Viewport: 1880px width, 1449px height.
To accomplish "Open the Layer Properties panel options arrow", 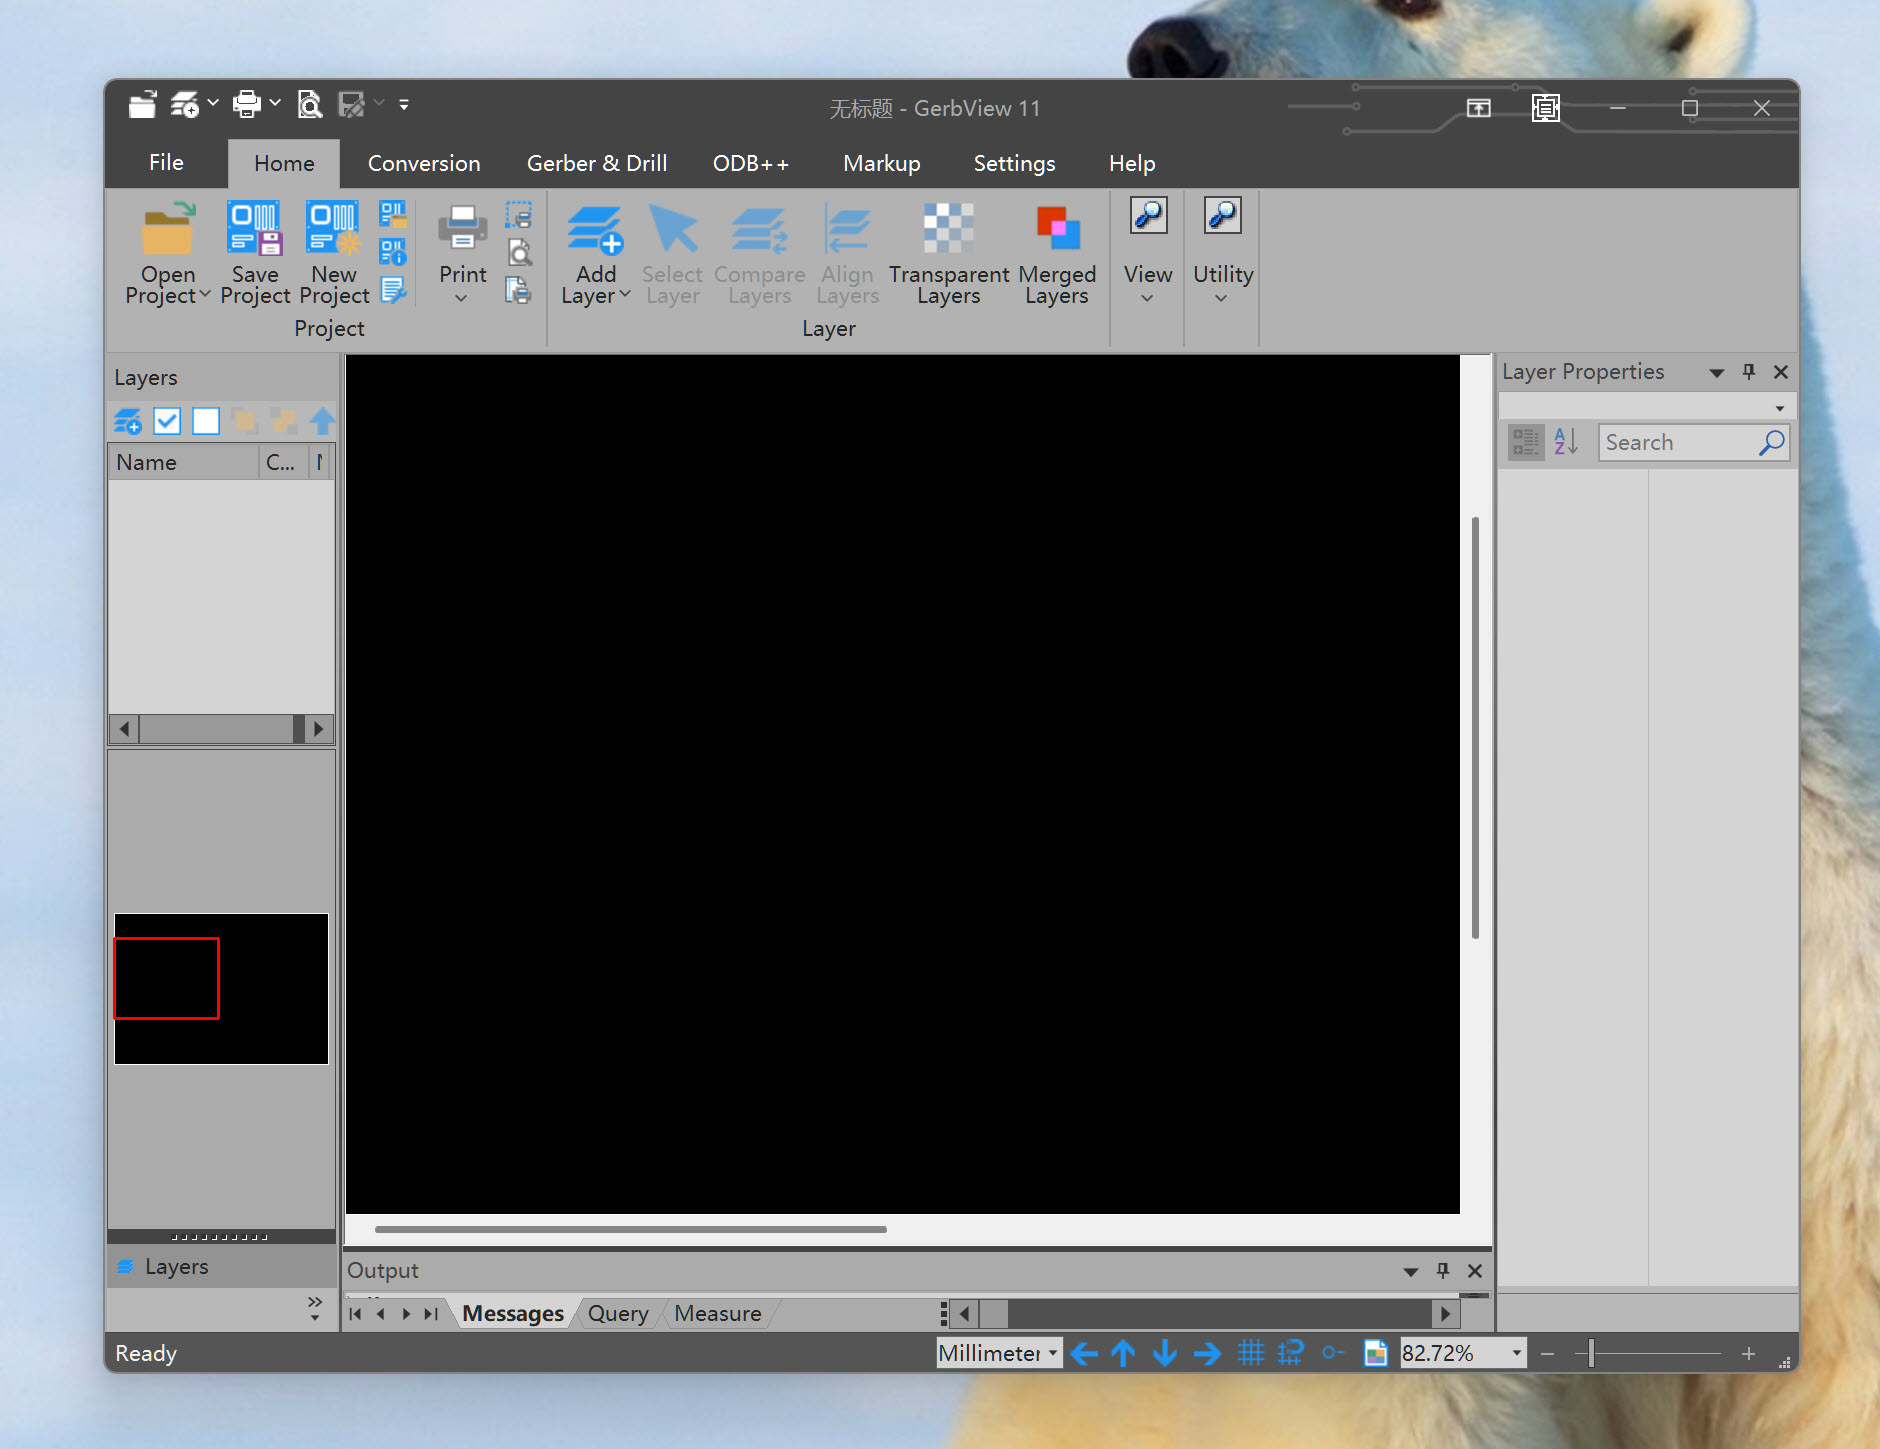I will tap(1717, 372).
